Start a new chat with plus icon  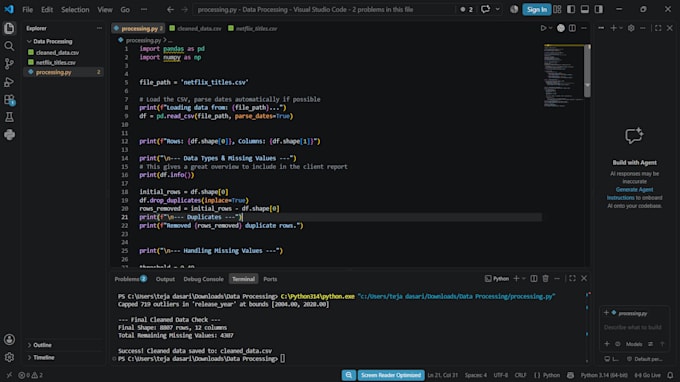pos(613,28)
